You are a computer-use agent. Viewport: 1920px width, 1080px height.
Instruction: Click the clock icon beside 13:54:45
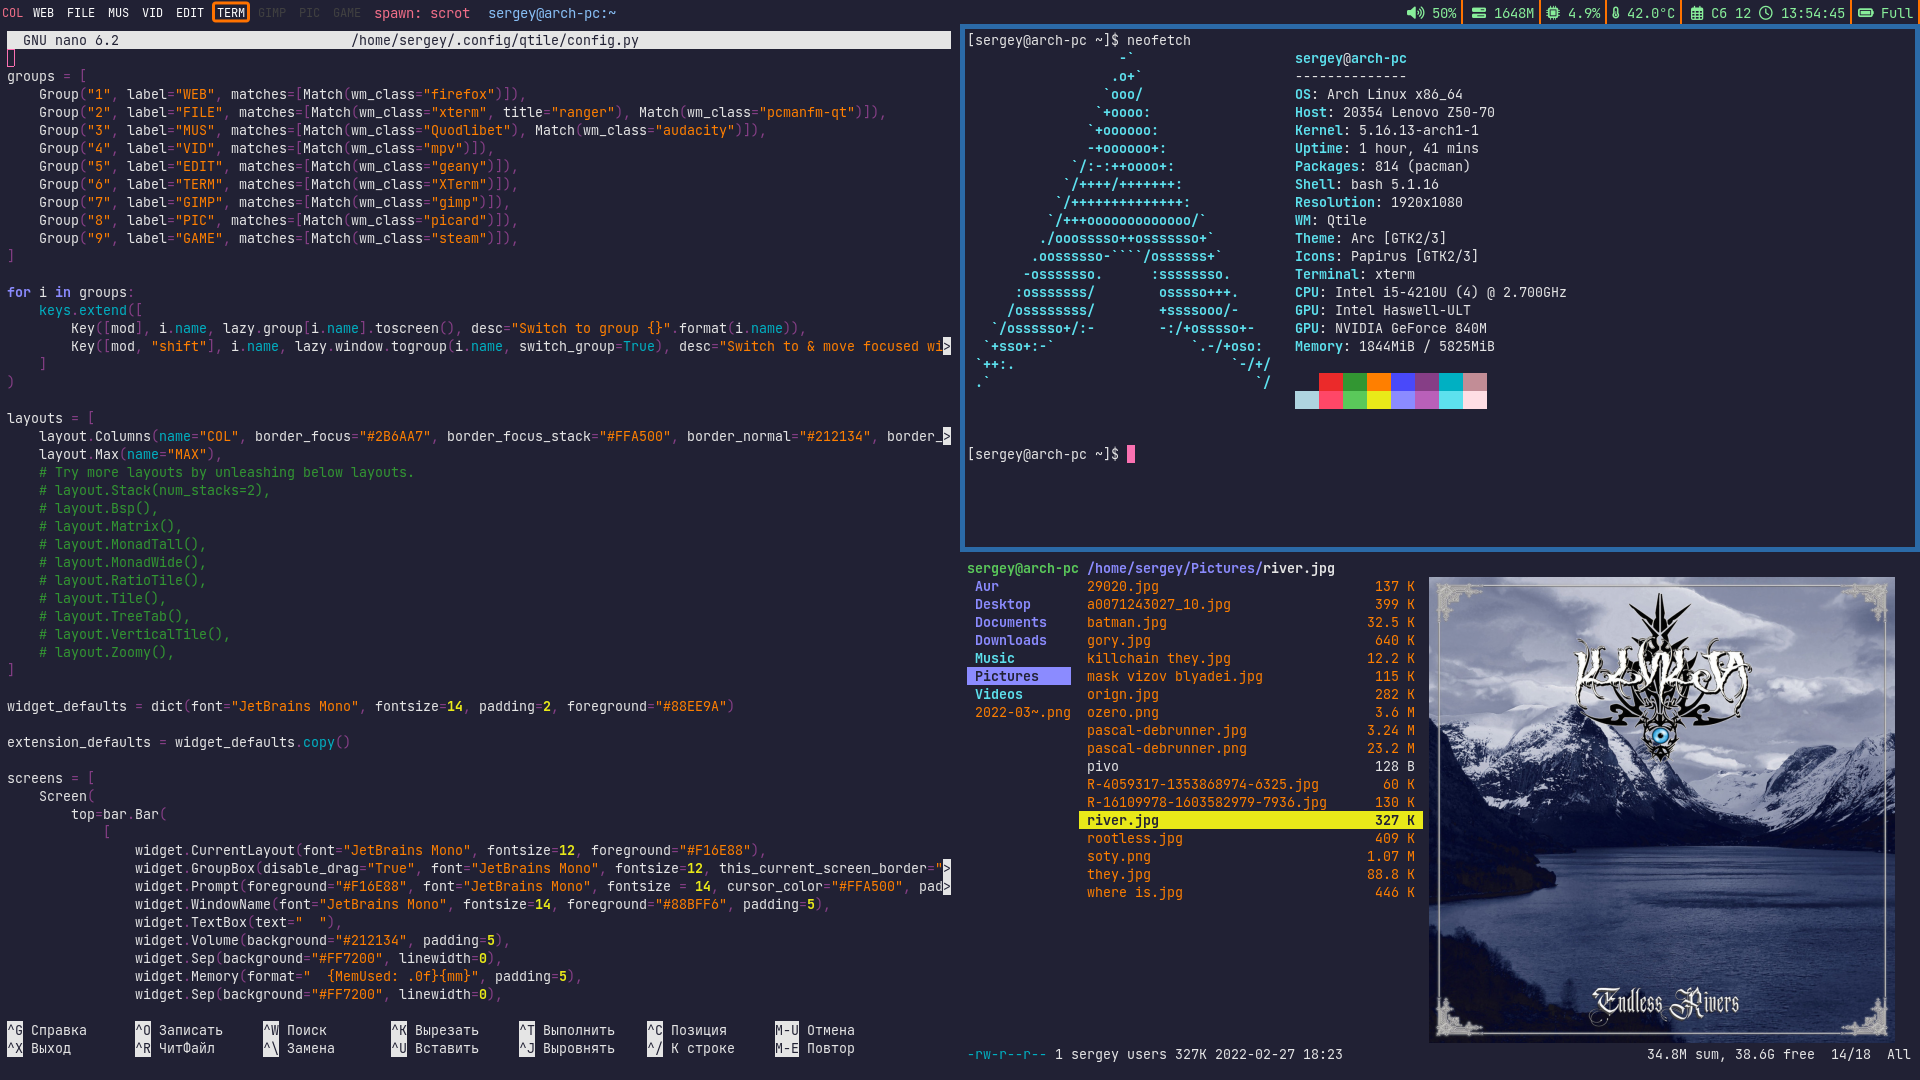pyautogui.click(x=1766, y=13)
